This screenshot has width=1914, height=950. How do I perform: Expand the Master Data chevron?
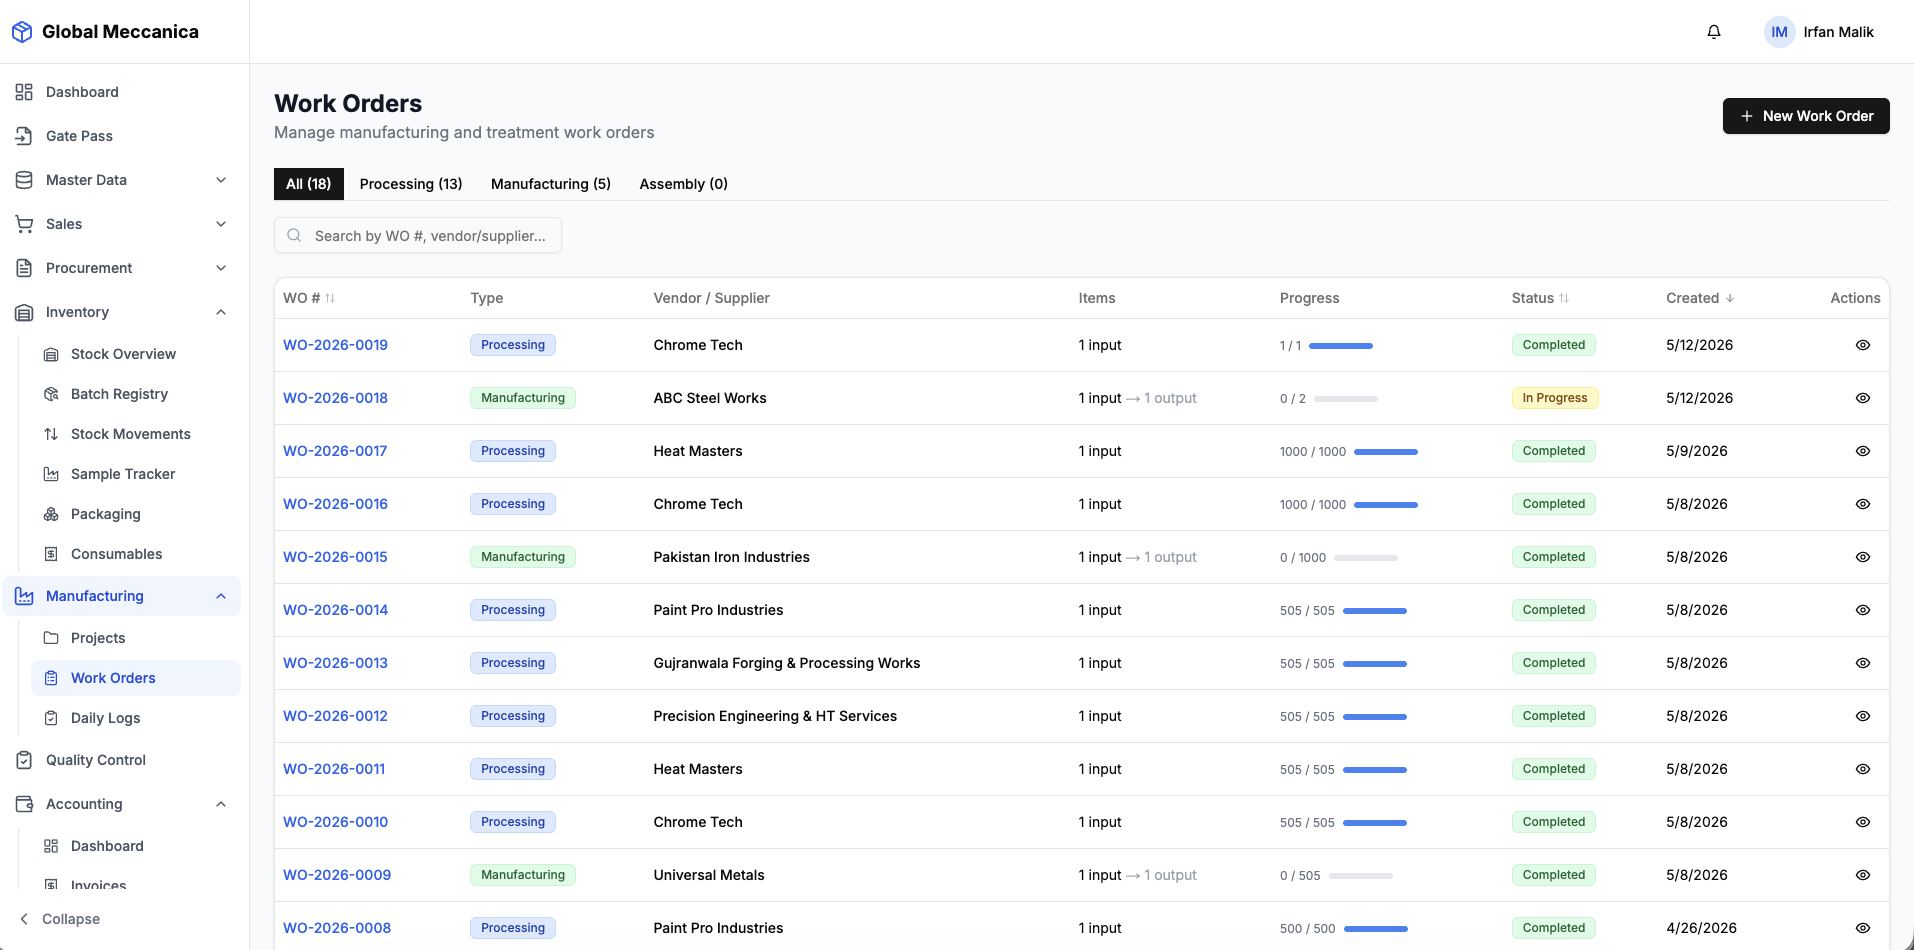pos(221,180)
